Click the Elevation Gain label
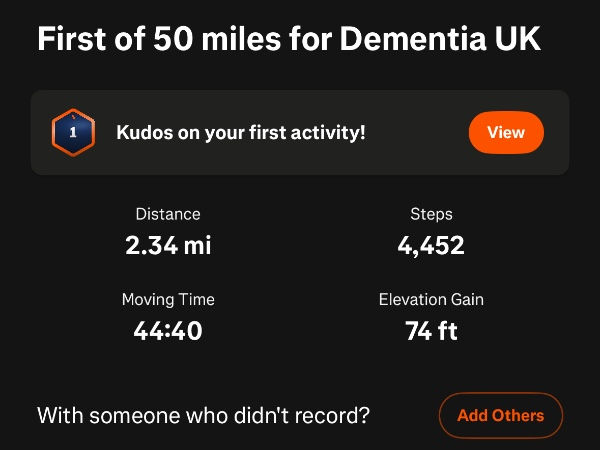The height and width of the screenshot is (450, 600). (431, 300)
